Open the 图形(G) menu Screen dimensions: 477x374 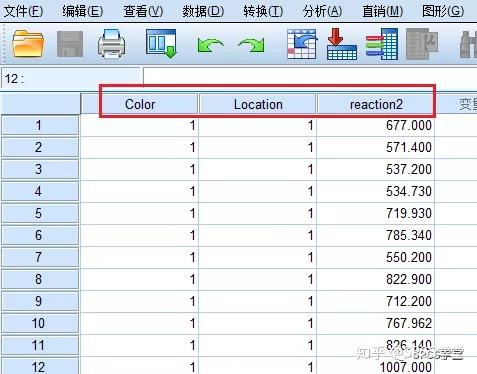pyautogui.click(x=443, y=11)
